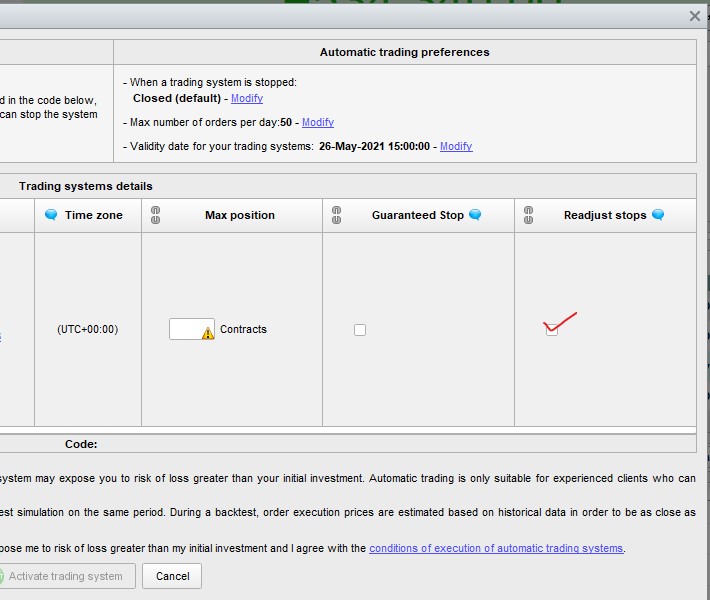Modify the stopped trading system behavior
Image resolution: width=710 pixels, height=600 pixels.
[247, 98]
